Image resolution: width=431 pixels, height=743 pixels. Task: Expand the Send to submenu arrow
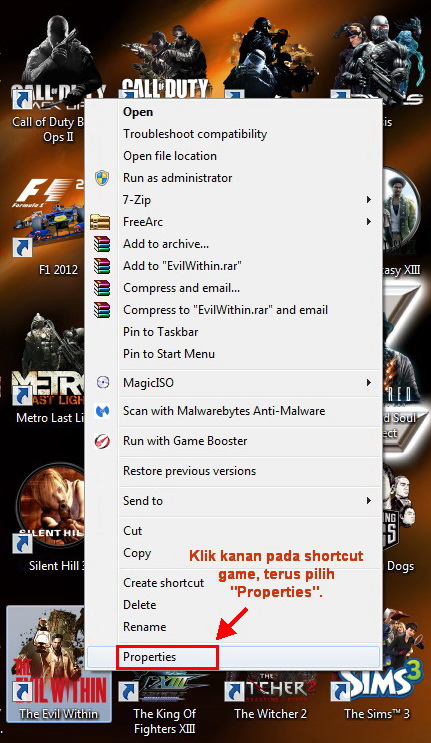click(x=368, y=500)
